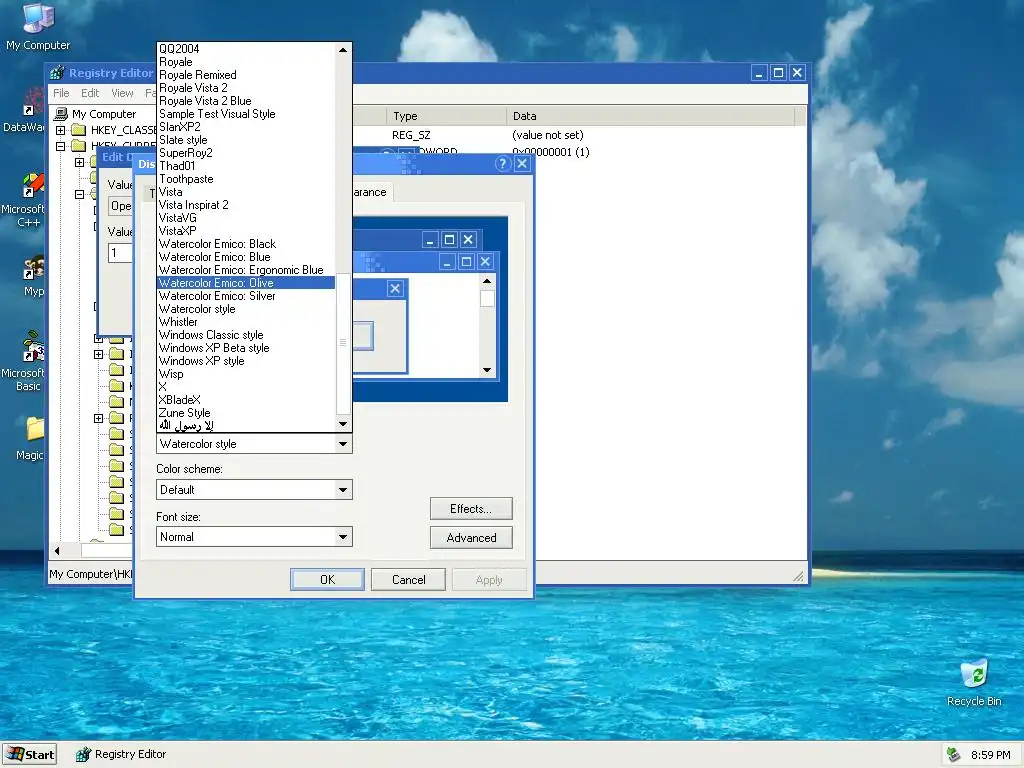
Task: Click the clock showing 8:59 PM
Action: (990, 754)
